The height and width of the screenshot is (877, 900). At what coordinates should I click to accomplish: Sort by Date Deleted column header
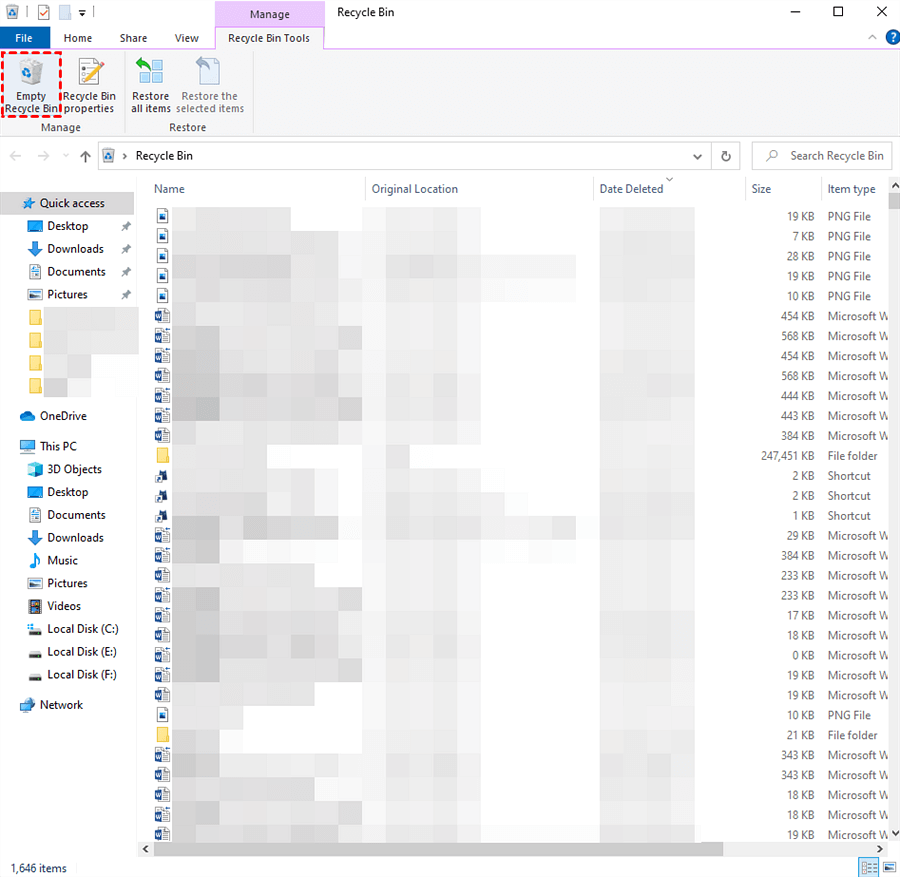coord(631,189)
